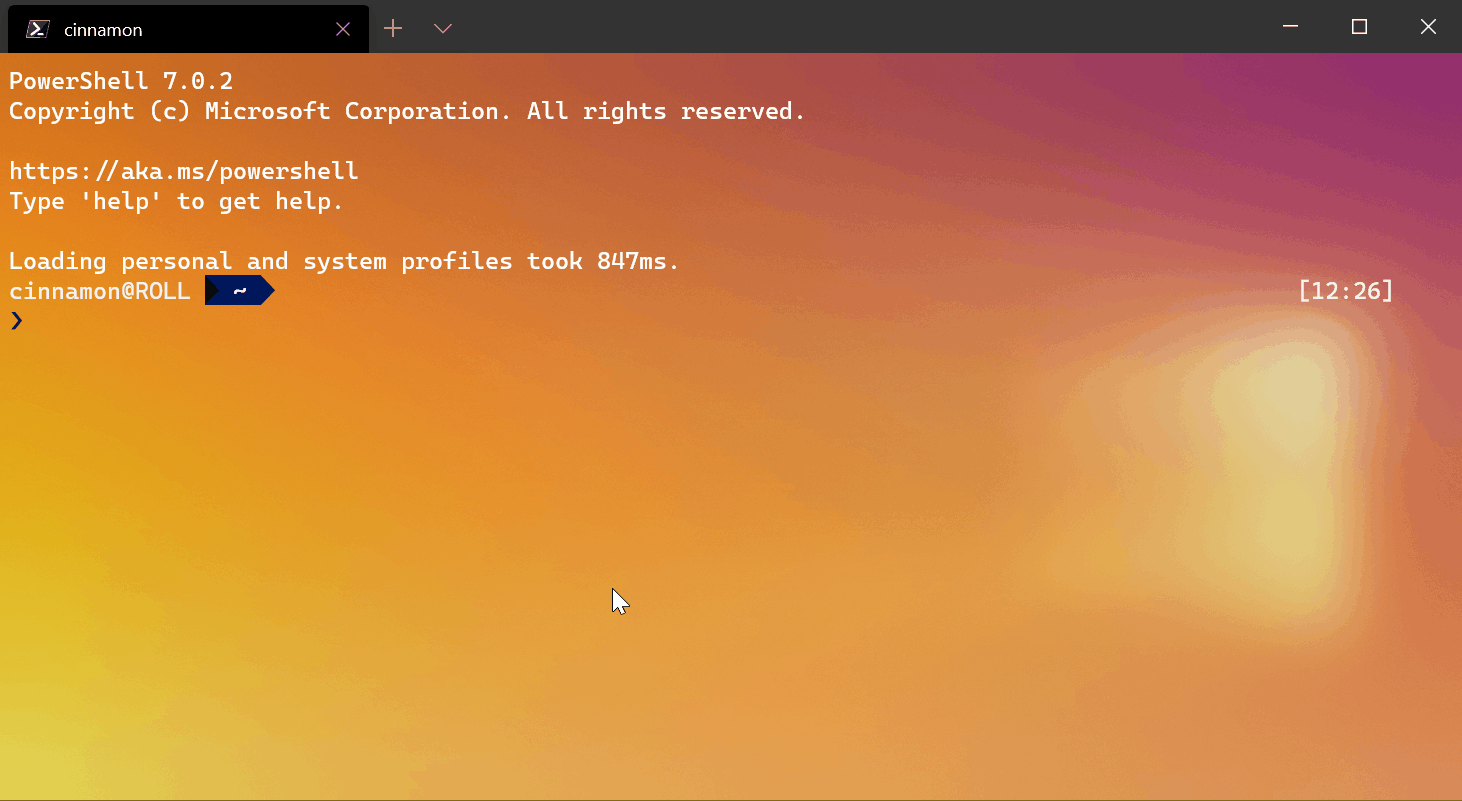Image resolution: width=1462 pixels, height=801 pixels.
Task: Click the https://aka.ms/powershell link
Action: tap(183, 170)
